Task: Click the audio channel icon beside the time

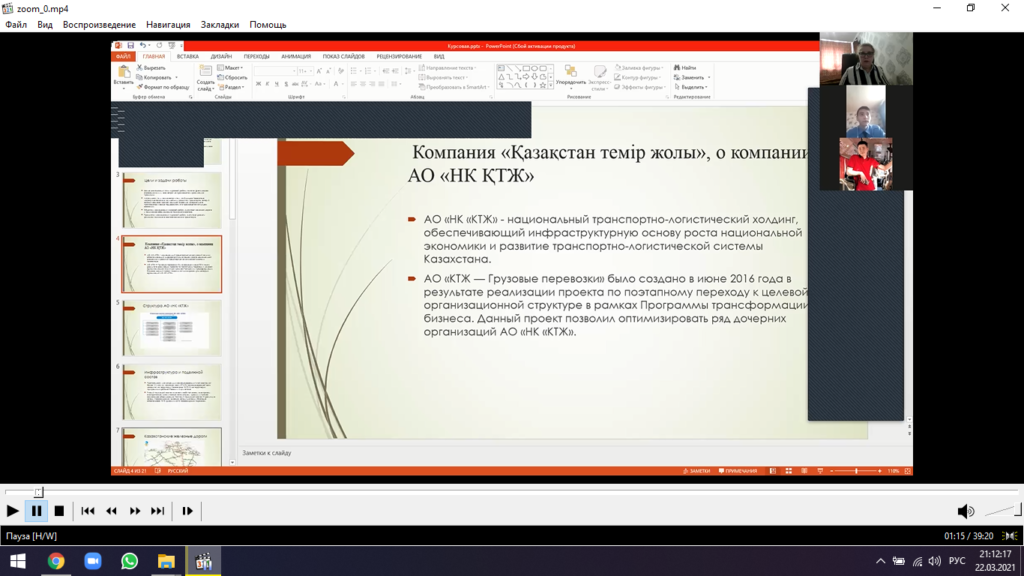Action: 1010,536
